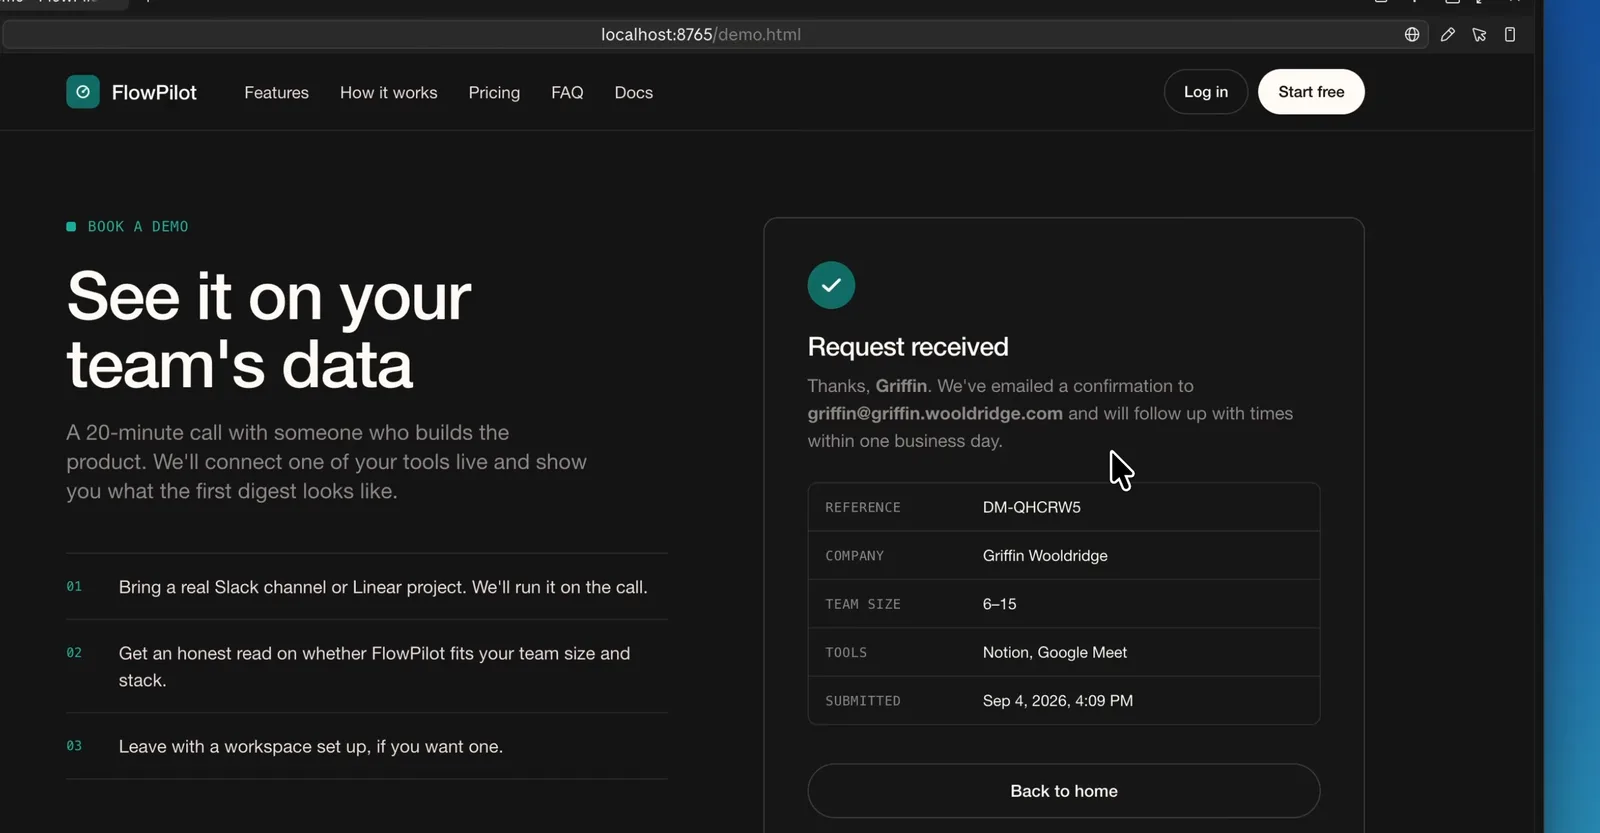1600x833 pixels.
Task: Click the FlowPilot logo icon
Action: 83,92
